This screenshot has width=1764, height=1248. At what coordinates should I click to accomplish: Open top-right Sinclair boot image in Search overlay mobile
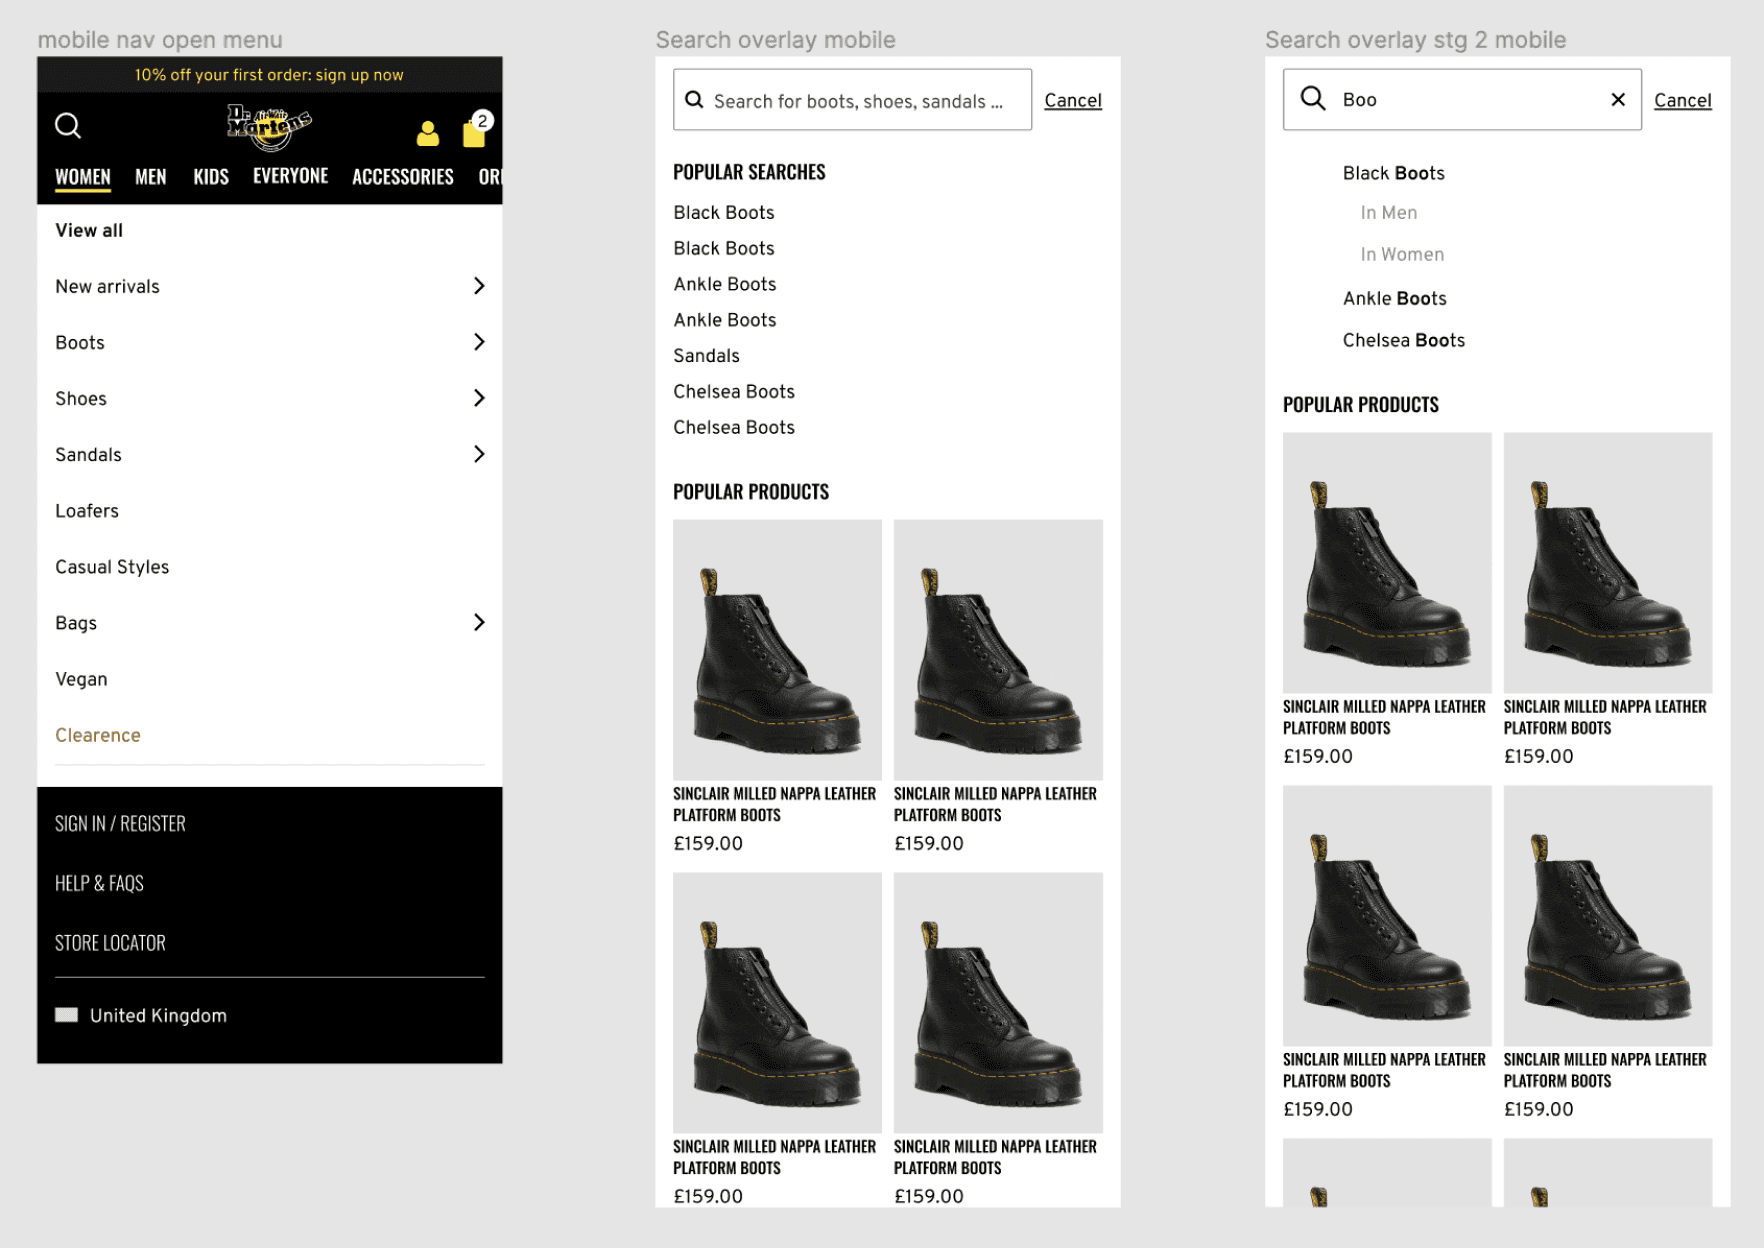[998, 650]
